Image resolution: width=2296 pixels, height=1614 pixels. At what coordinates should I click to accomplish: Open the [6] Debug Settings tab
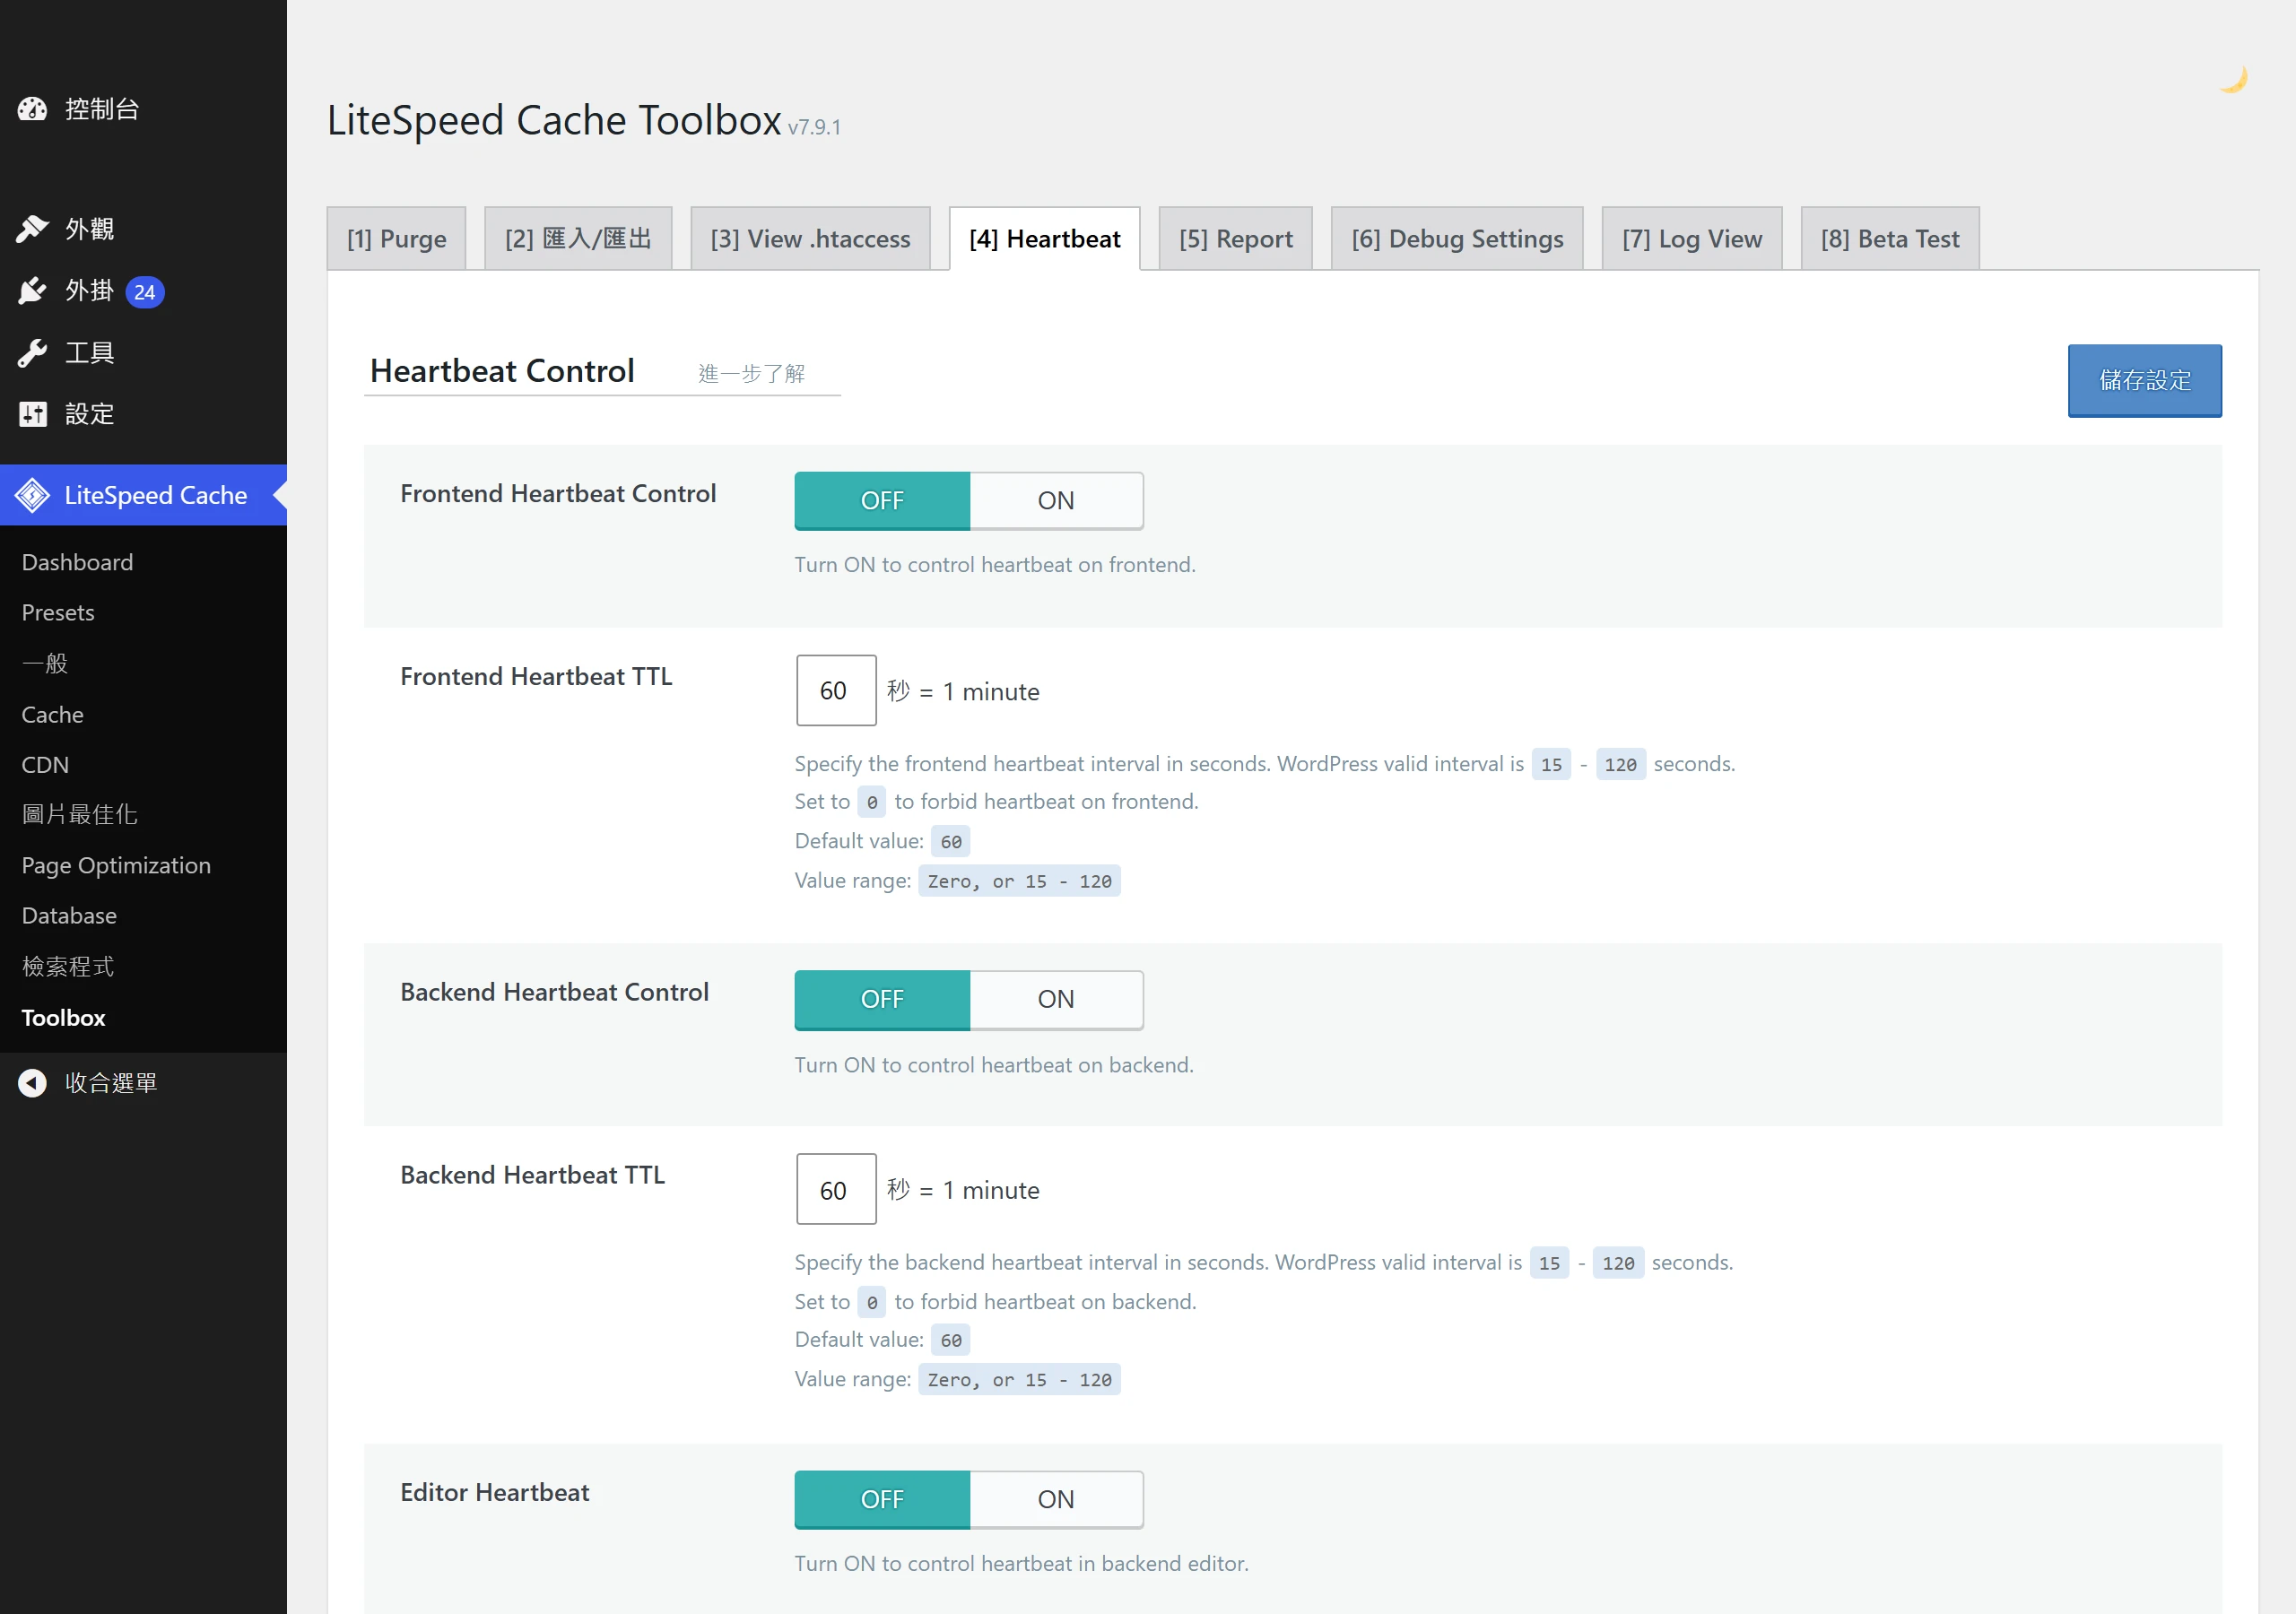(x=1457, y=239)
